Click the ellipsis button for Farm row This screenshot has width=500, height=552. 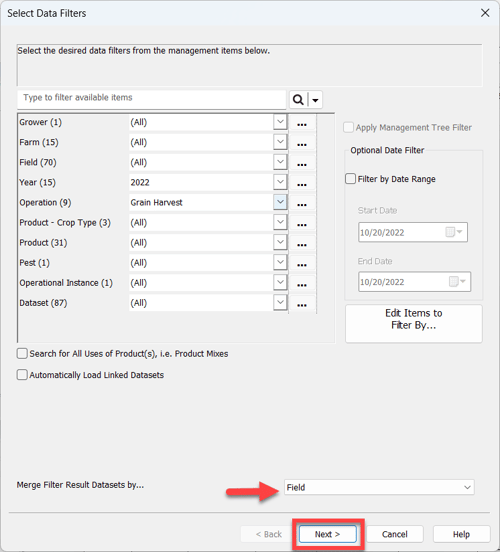click(x=302, y=143)
